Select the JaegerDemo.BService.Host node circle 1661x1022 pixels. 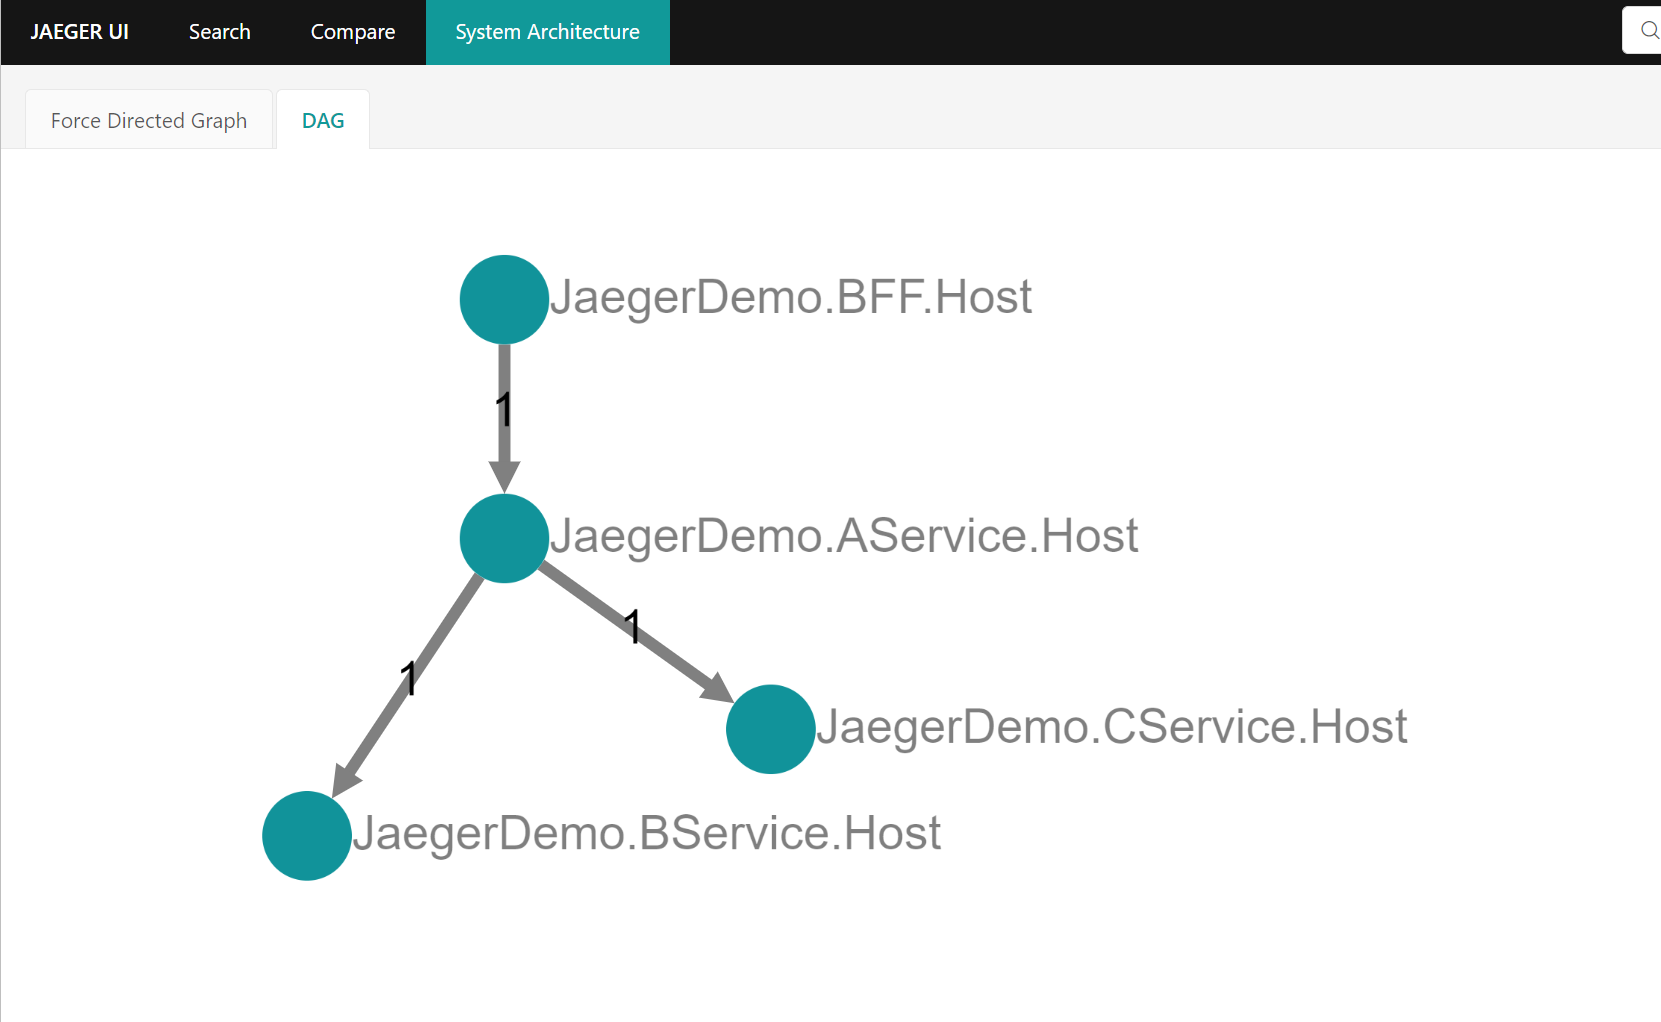[x=306, y=836]
